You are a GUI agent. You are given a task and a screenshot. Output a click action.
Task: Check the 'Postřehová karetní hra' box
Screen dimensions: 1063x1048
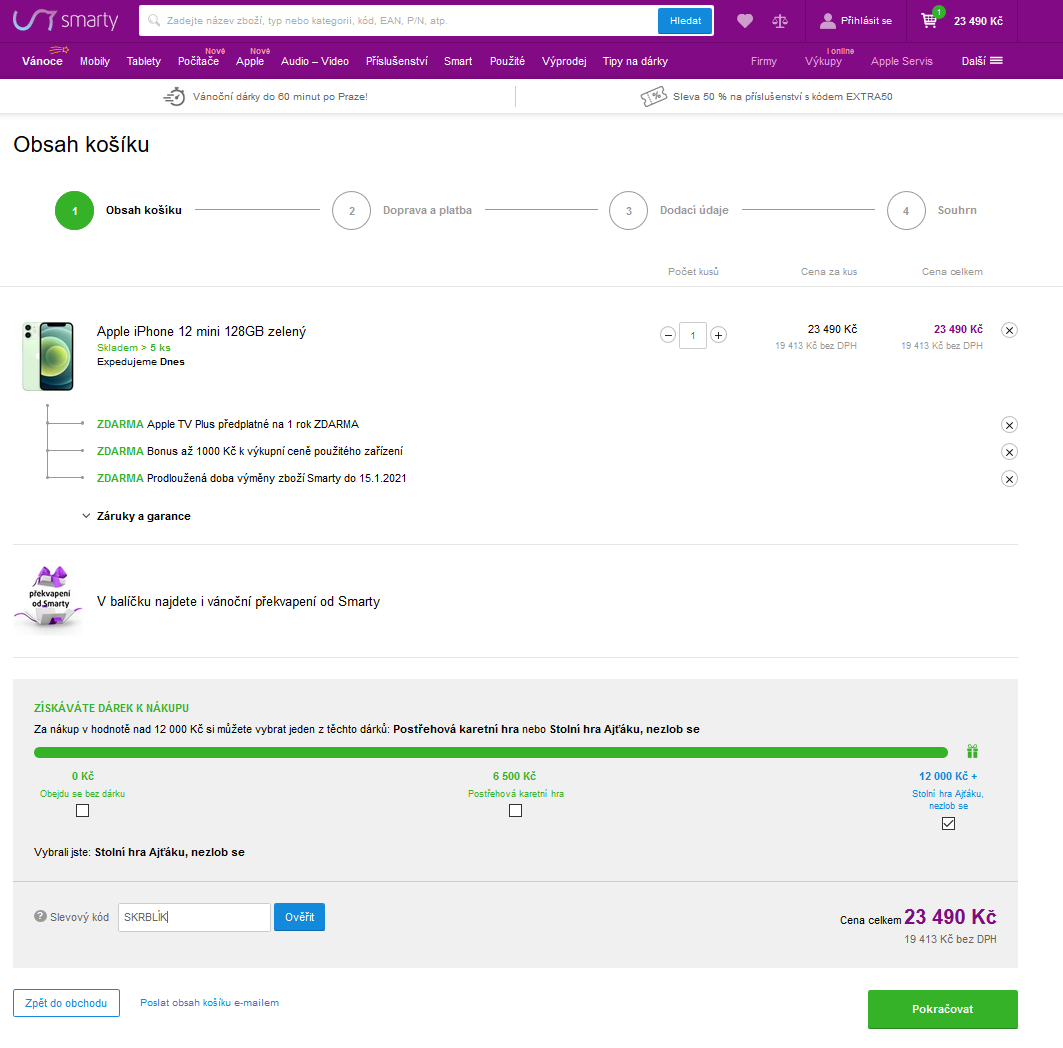[x=515, y=811]
